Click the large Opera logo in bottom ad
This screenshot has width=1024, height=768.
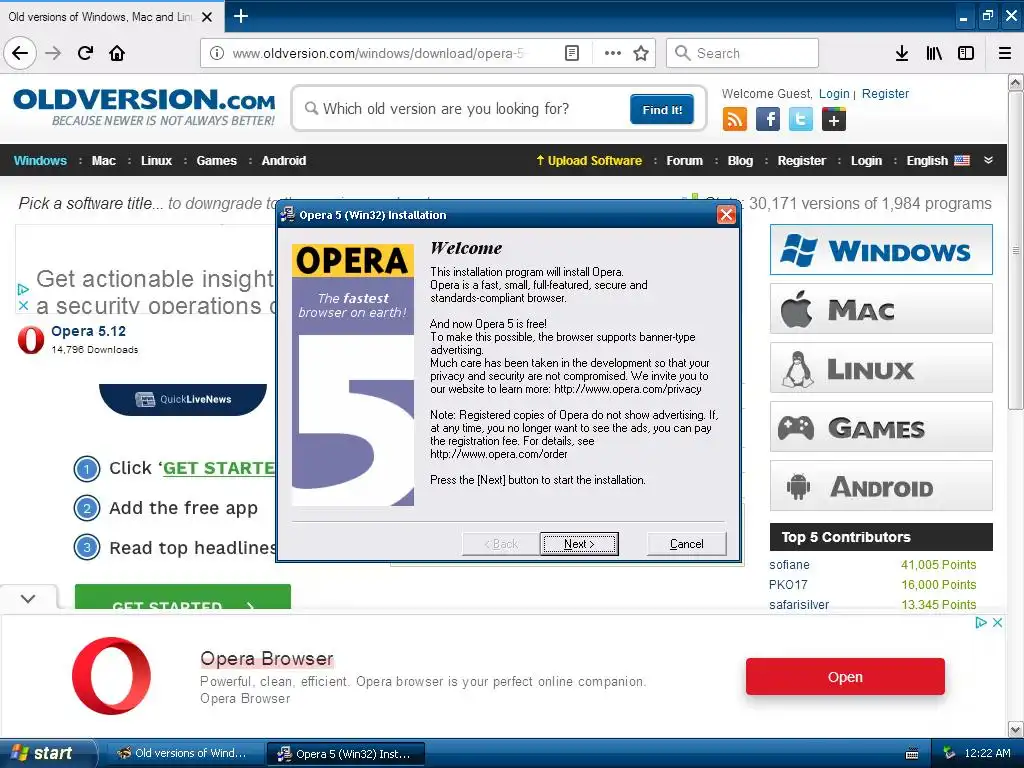111,676
